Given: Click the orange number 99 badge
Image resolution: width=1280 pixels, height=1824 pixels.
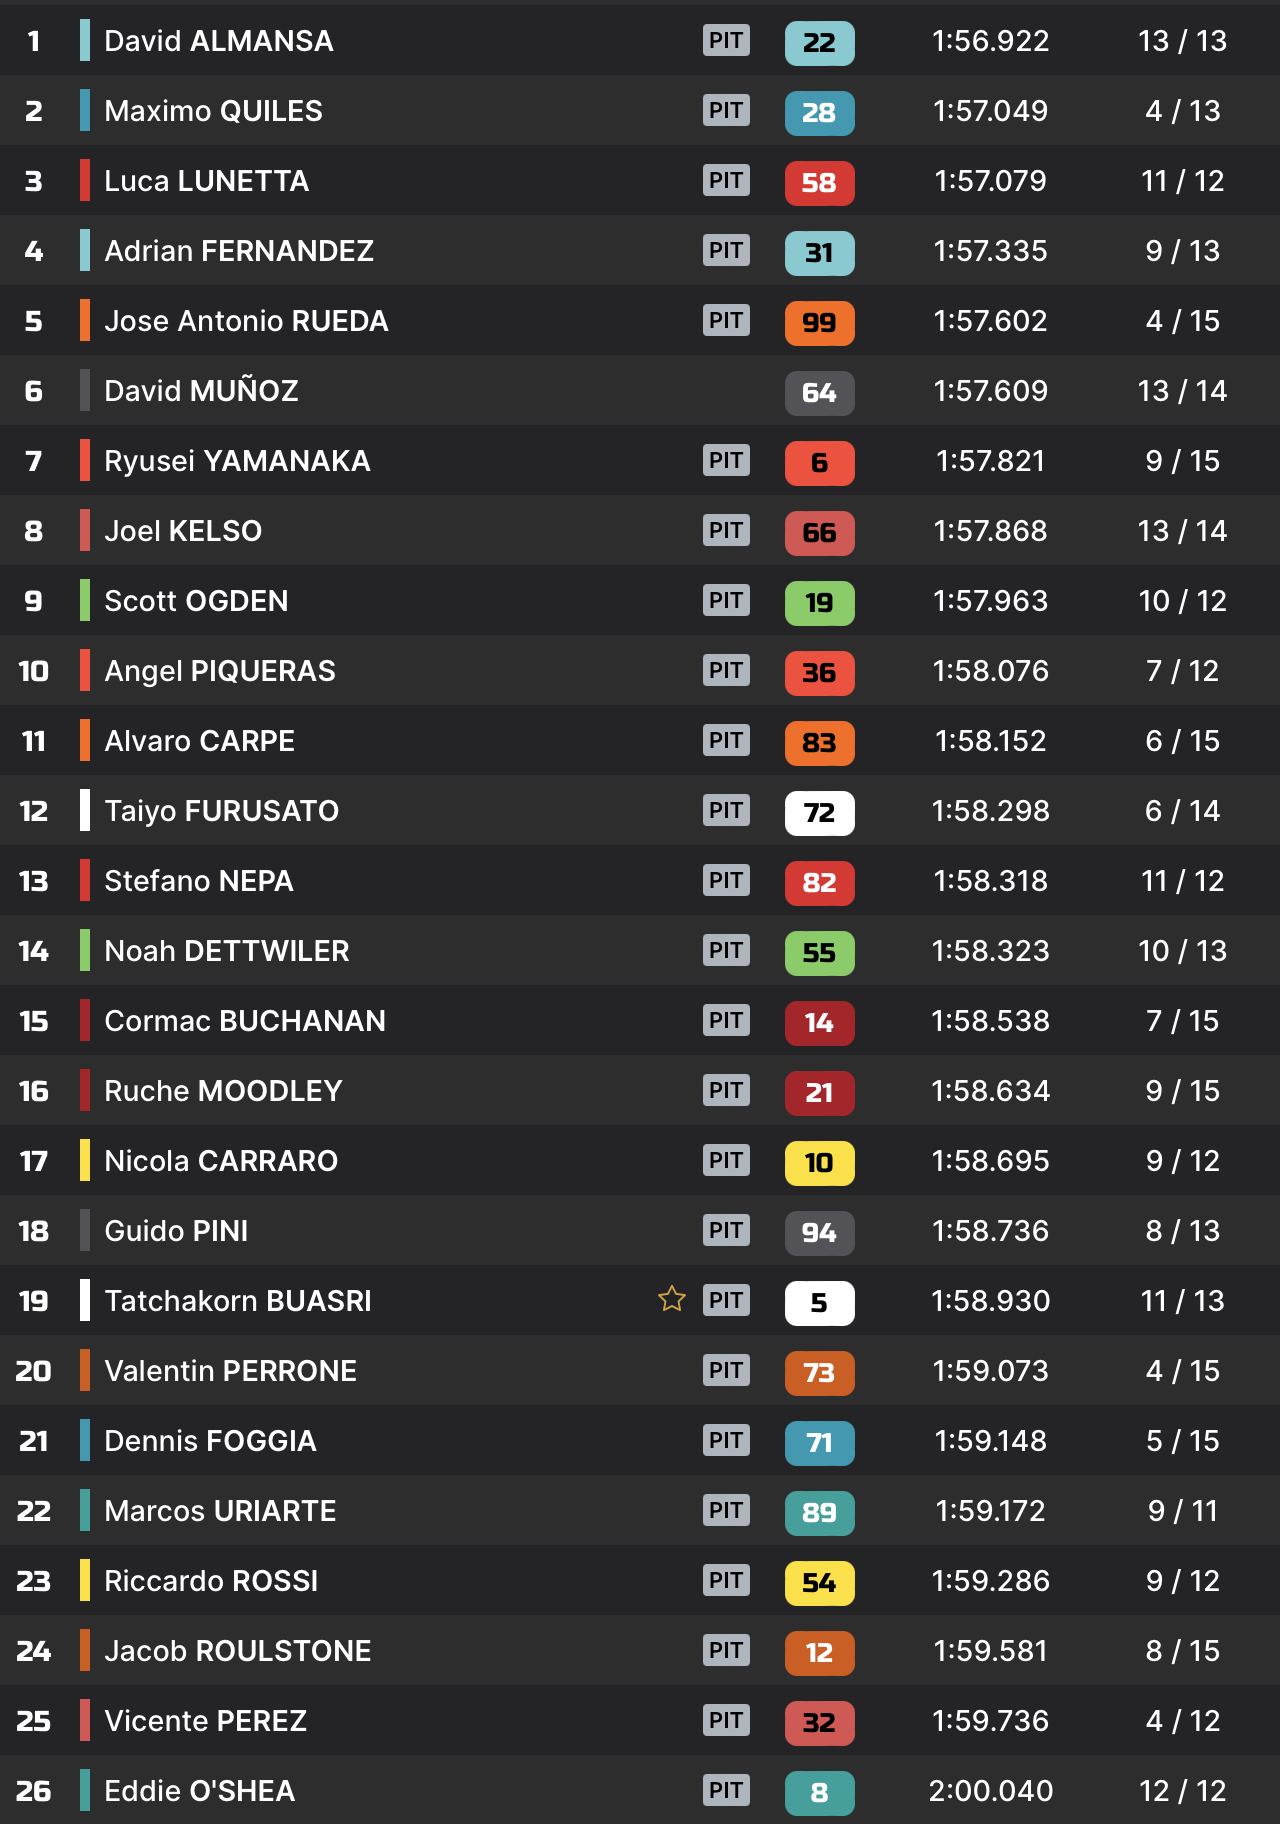Looking at the screenshot, I should (819, 323).
